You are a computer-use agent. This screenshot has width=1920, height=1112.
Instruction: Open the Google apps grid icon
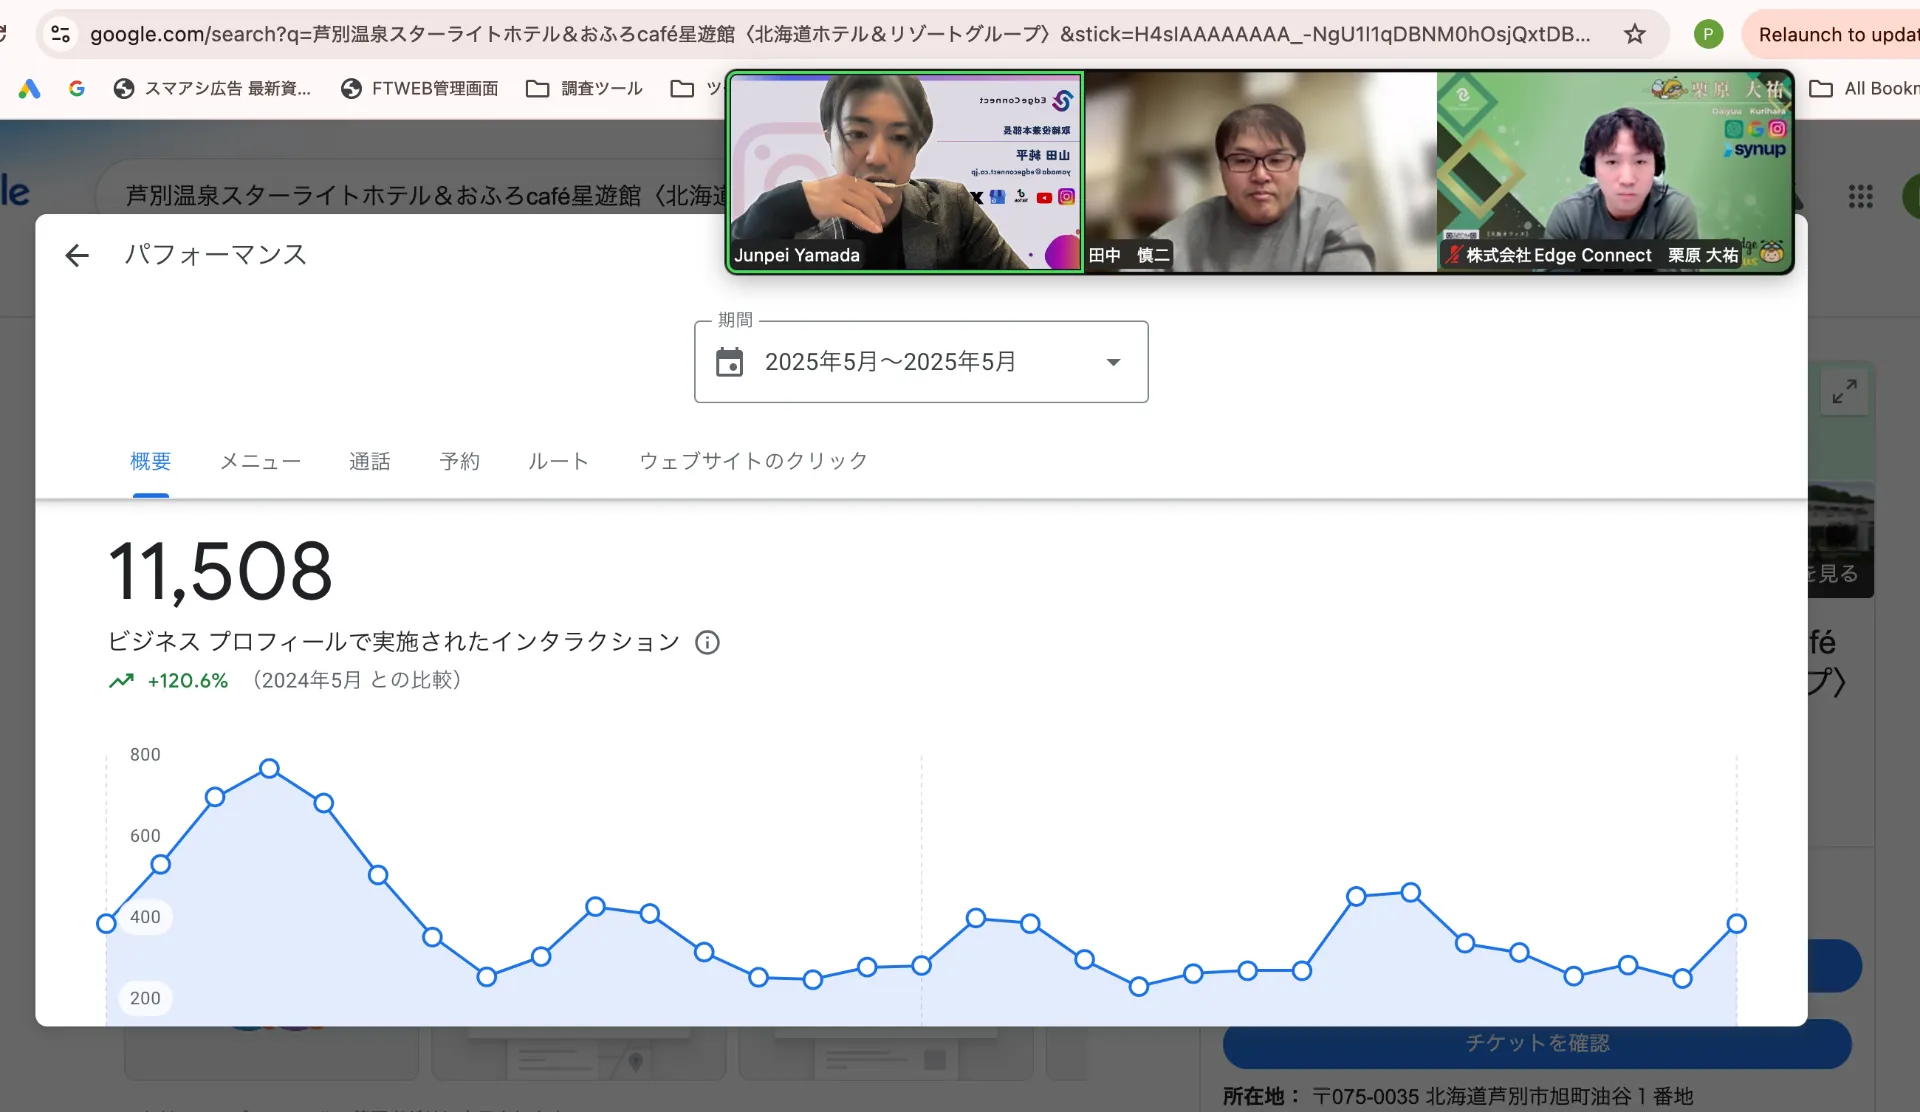pos(1860,196)
